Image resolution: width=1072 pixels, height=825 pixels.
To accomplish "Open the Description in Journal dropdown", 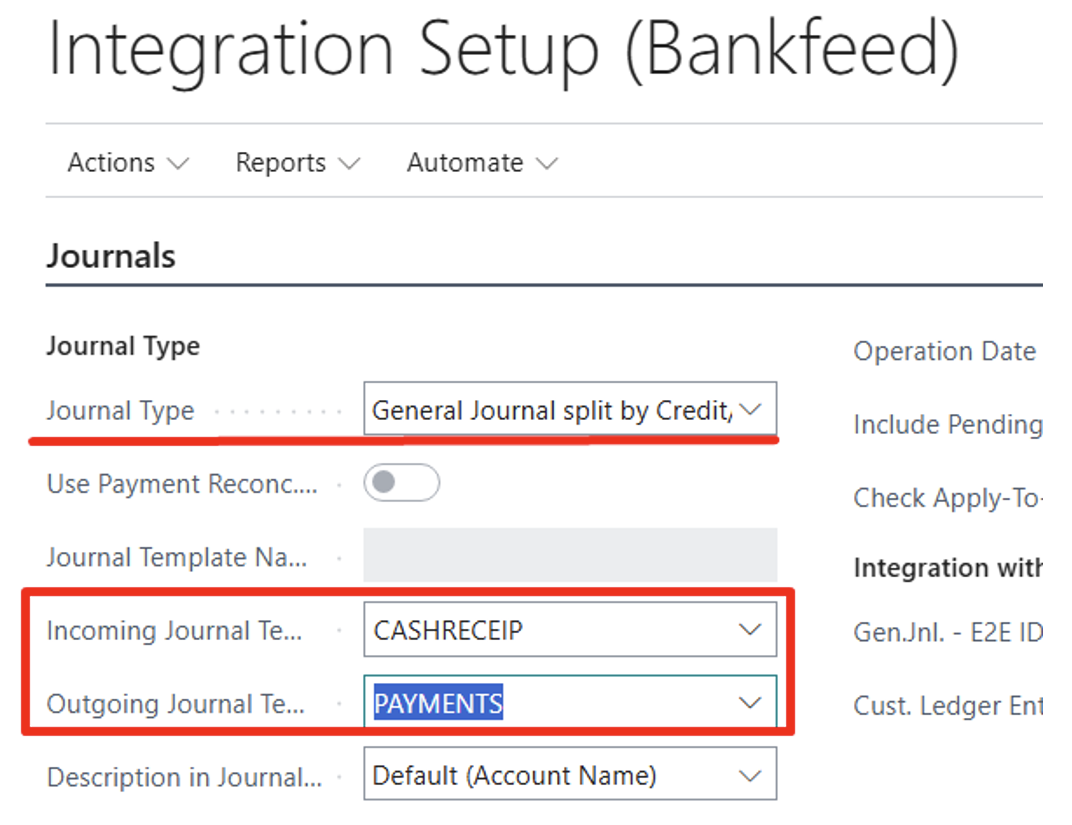I will [x=570, y=774].
